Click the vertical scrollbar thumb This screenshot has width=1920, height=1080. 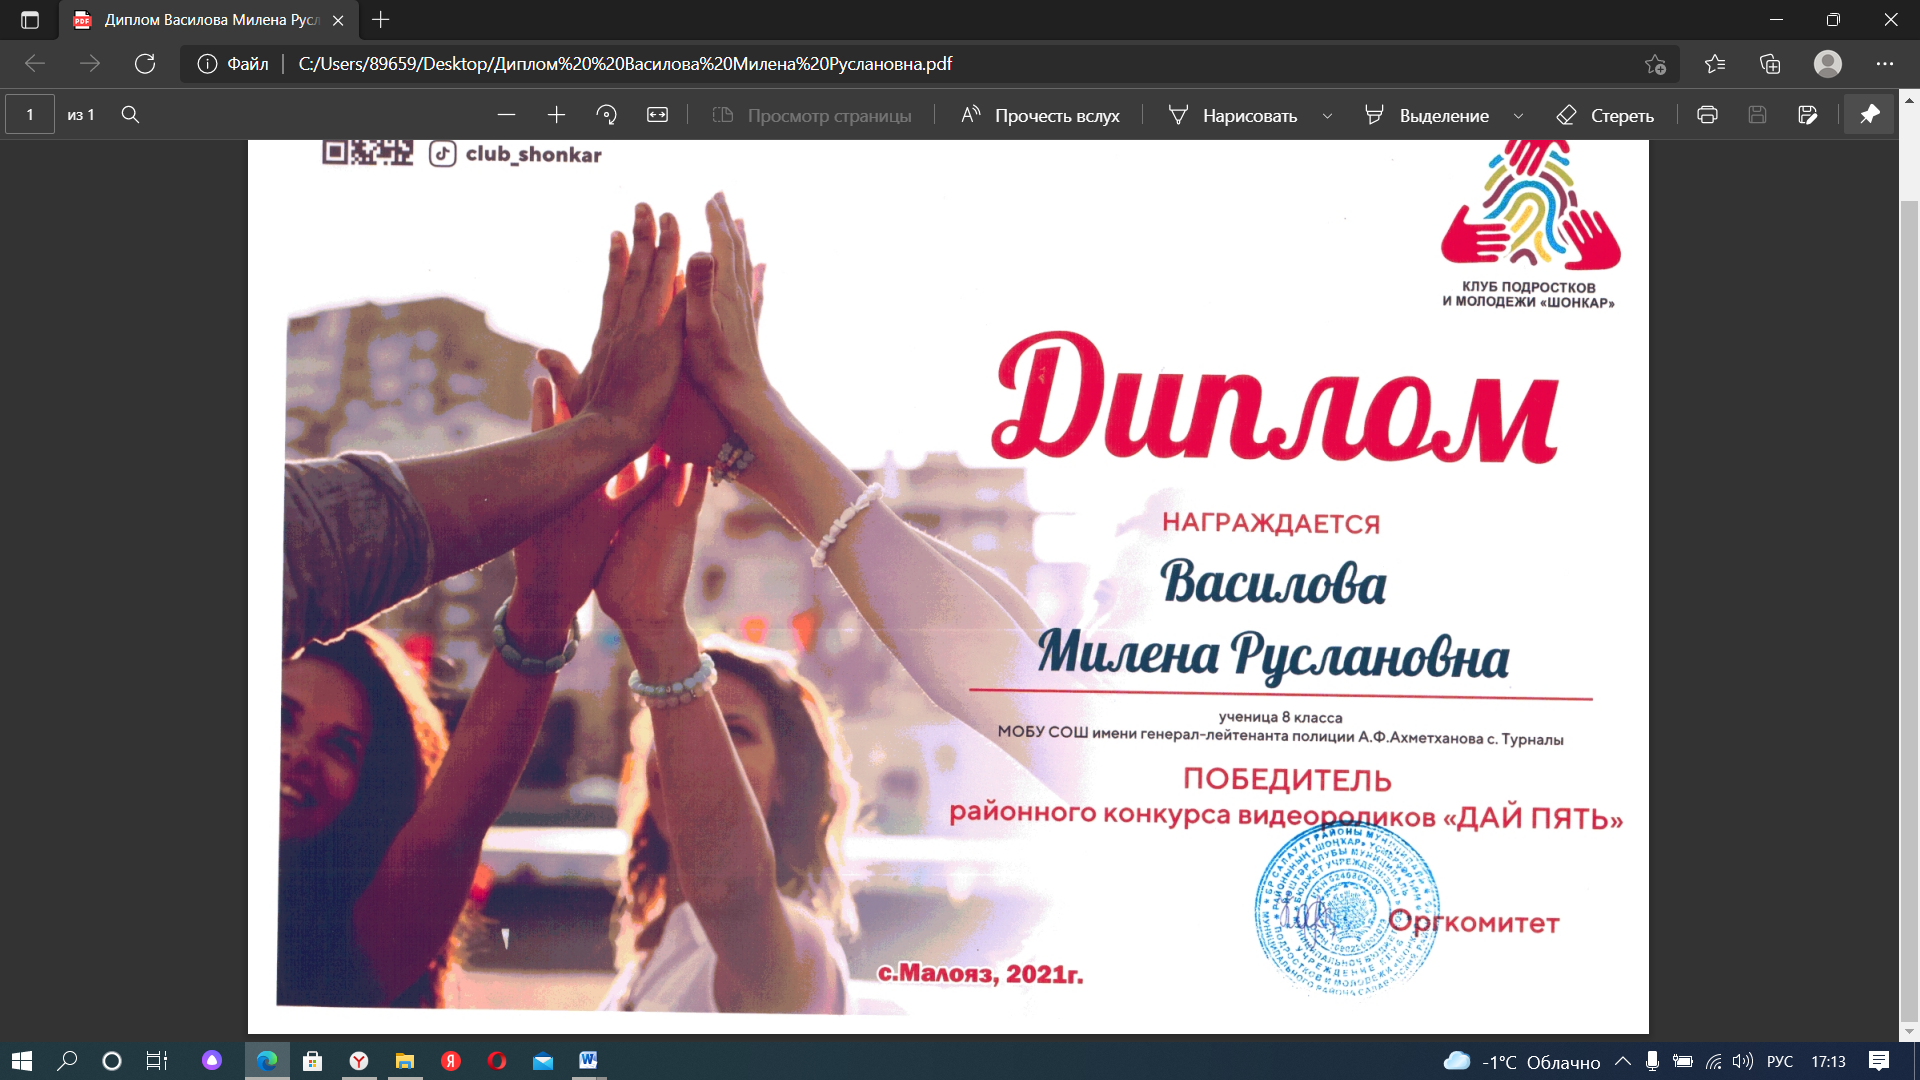[1909, 610]
